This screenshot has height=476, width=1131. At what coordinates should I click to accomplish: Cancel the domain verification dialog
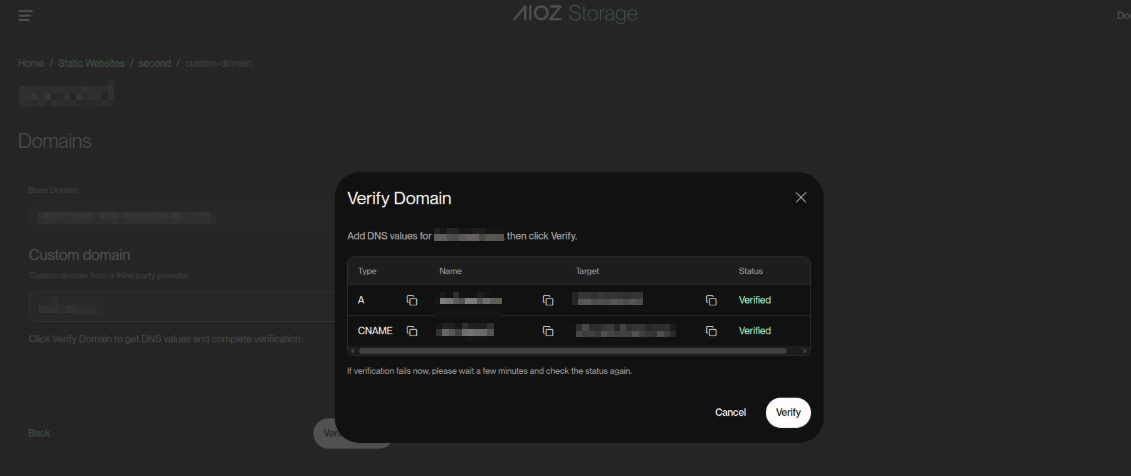[730, 412]
